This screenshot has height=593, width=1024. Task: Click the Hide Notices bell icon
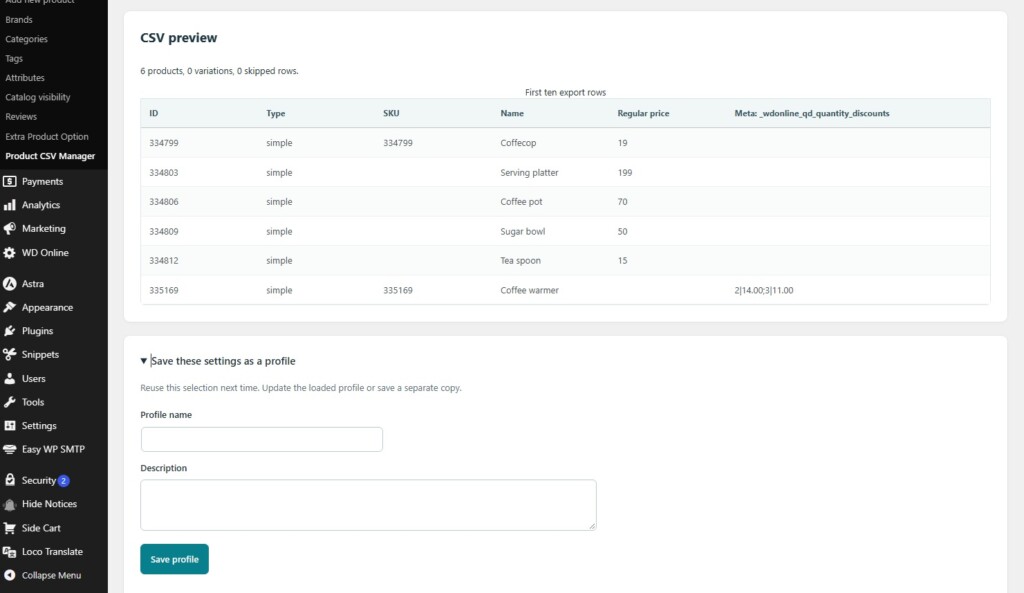9,504
